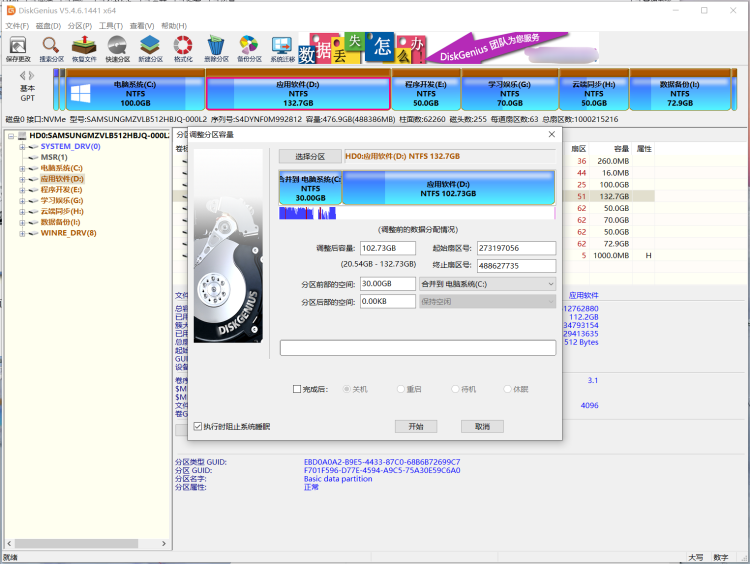
Task: Click the 起始扇区号 start sector field
Action: [x=517, y=248]
